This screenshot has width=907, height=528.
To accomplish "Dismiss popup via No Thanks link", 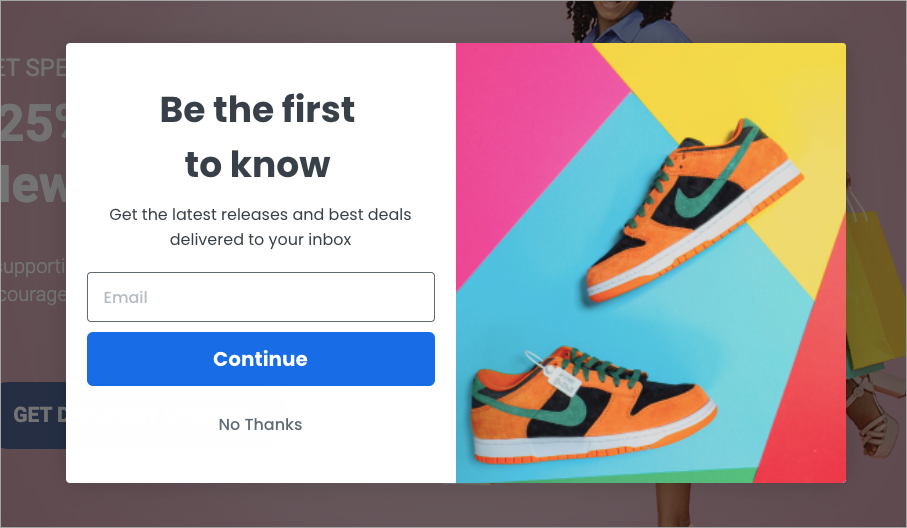I will pos(260,425).
